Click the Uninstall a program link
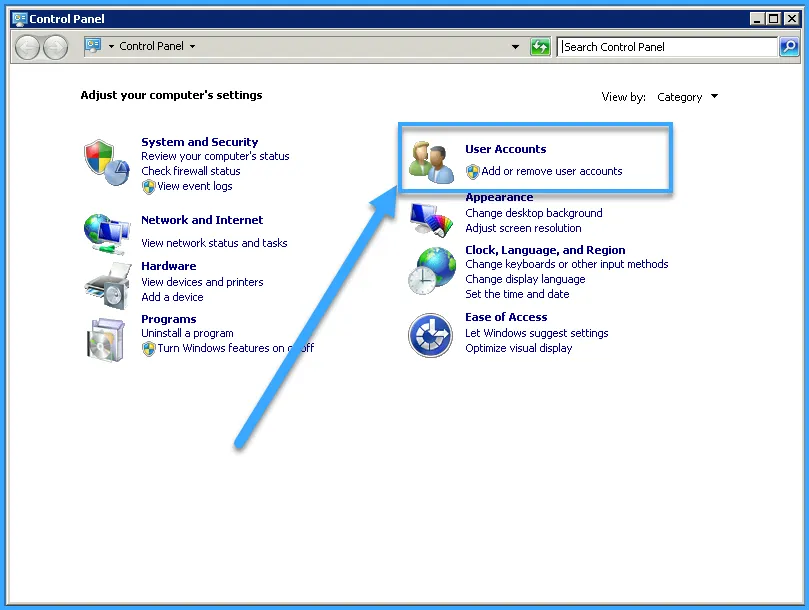The image size is (809, 610). pyautogui.click(x=187, y=333)
